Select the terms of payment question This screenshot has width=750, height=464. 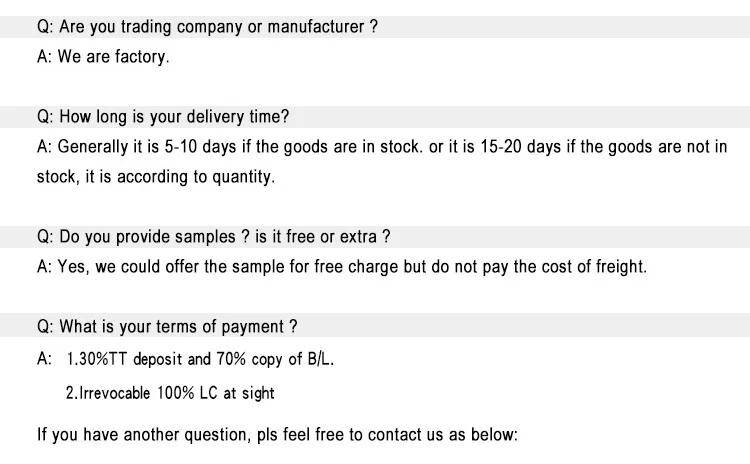click(166, 327)
